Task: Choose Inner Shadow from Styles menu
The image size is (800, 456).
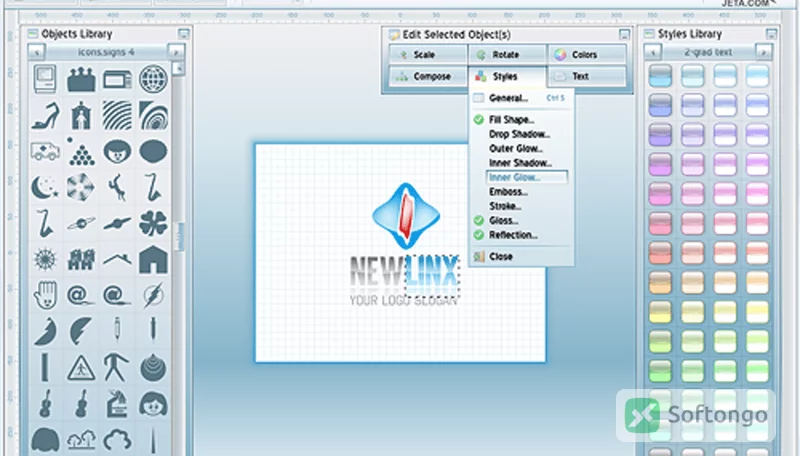Action: [520, 163]
